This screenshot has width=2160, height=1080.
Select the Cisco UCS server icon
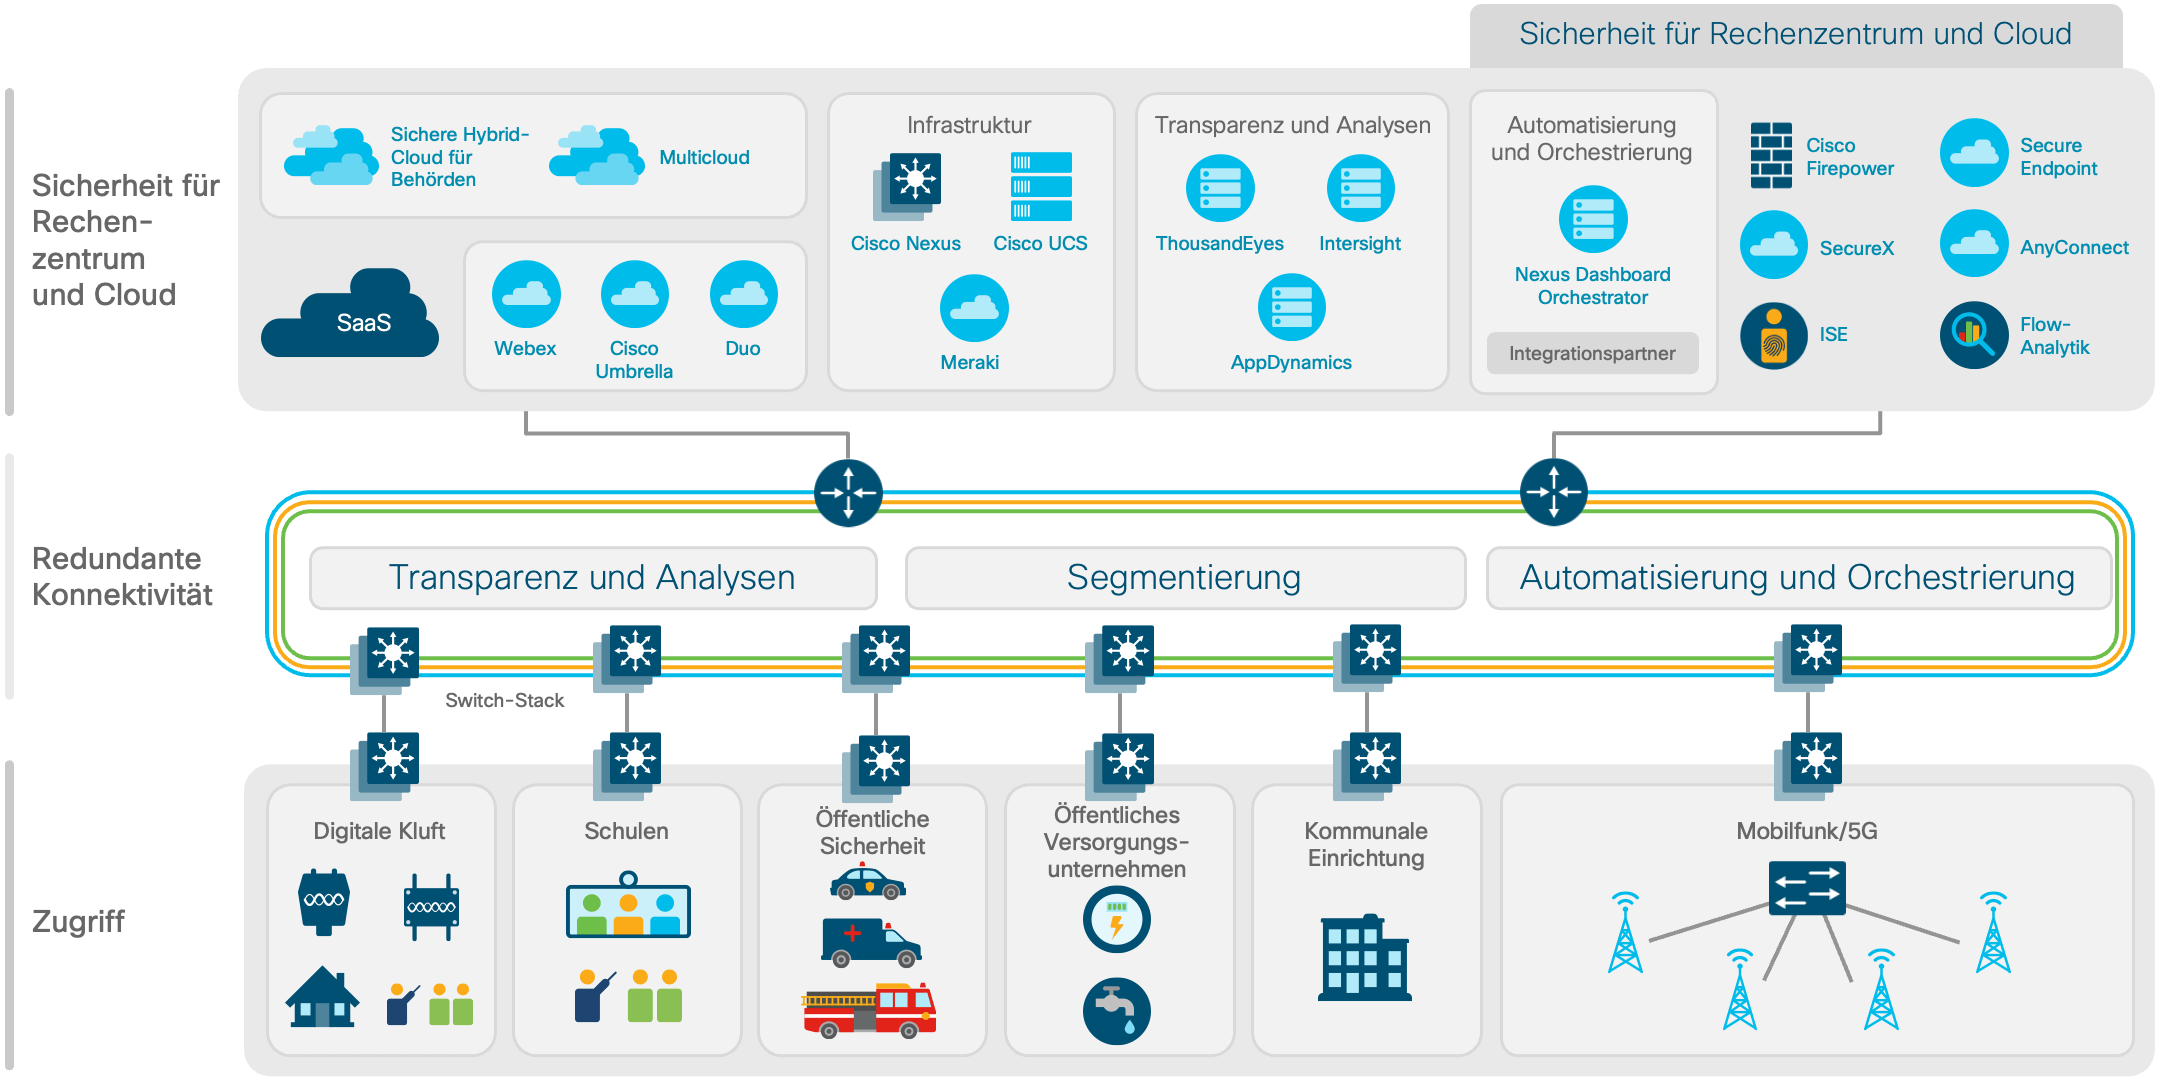1041,186
